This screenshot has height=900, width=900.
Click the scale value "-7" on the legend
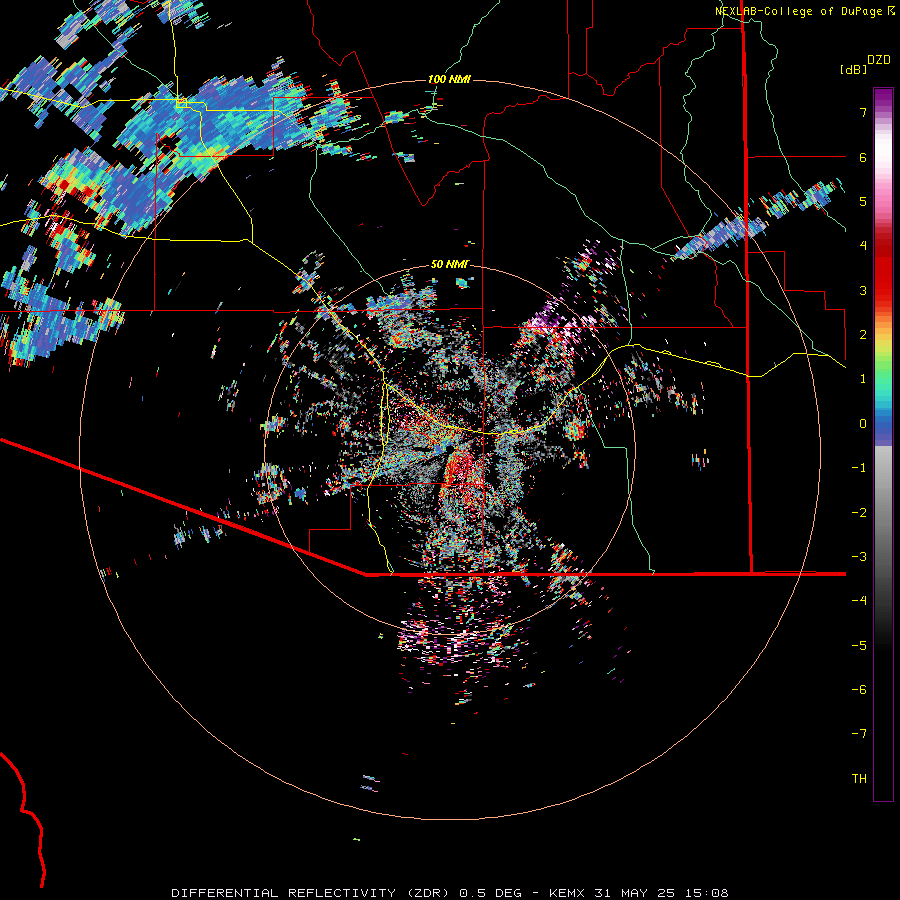tap(859, 734)
